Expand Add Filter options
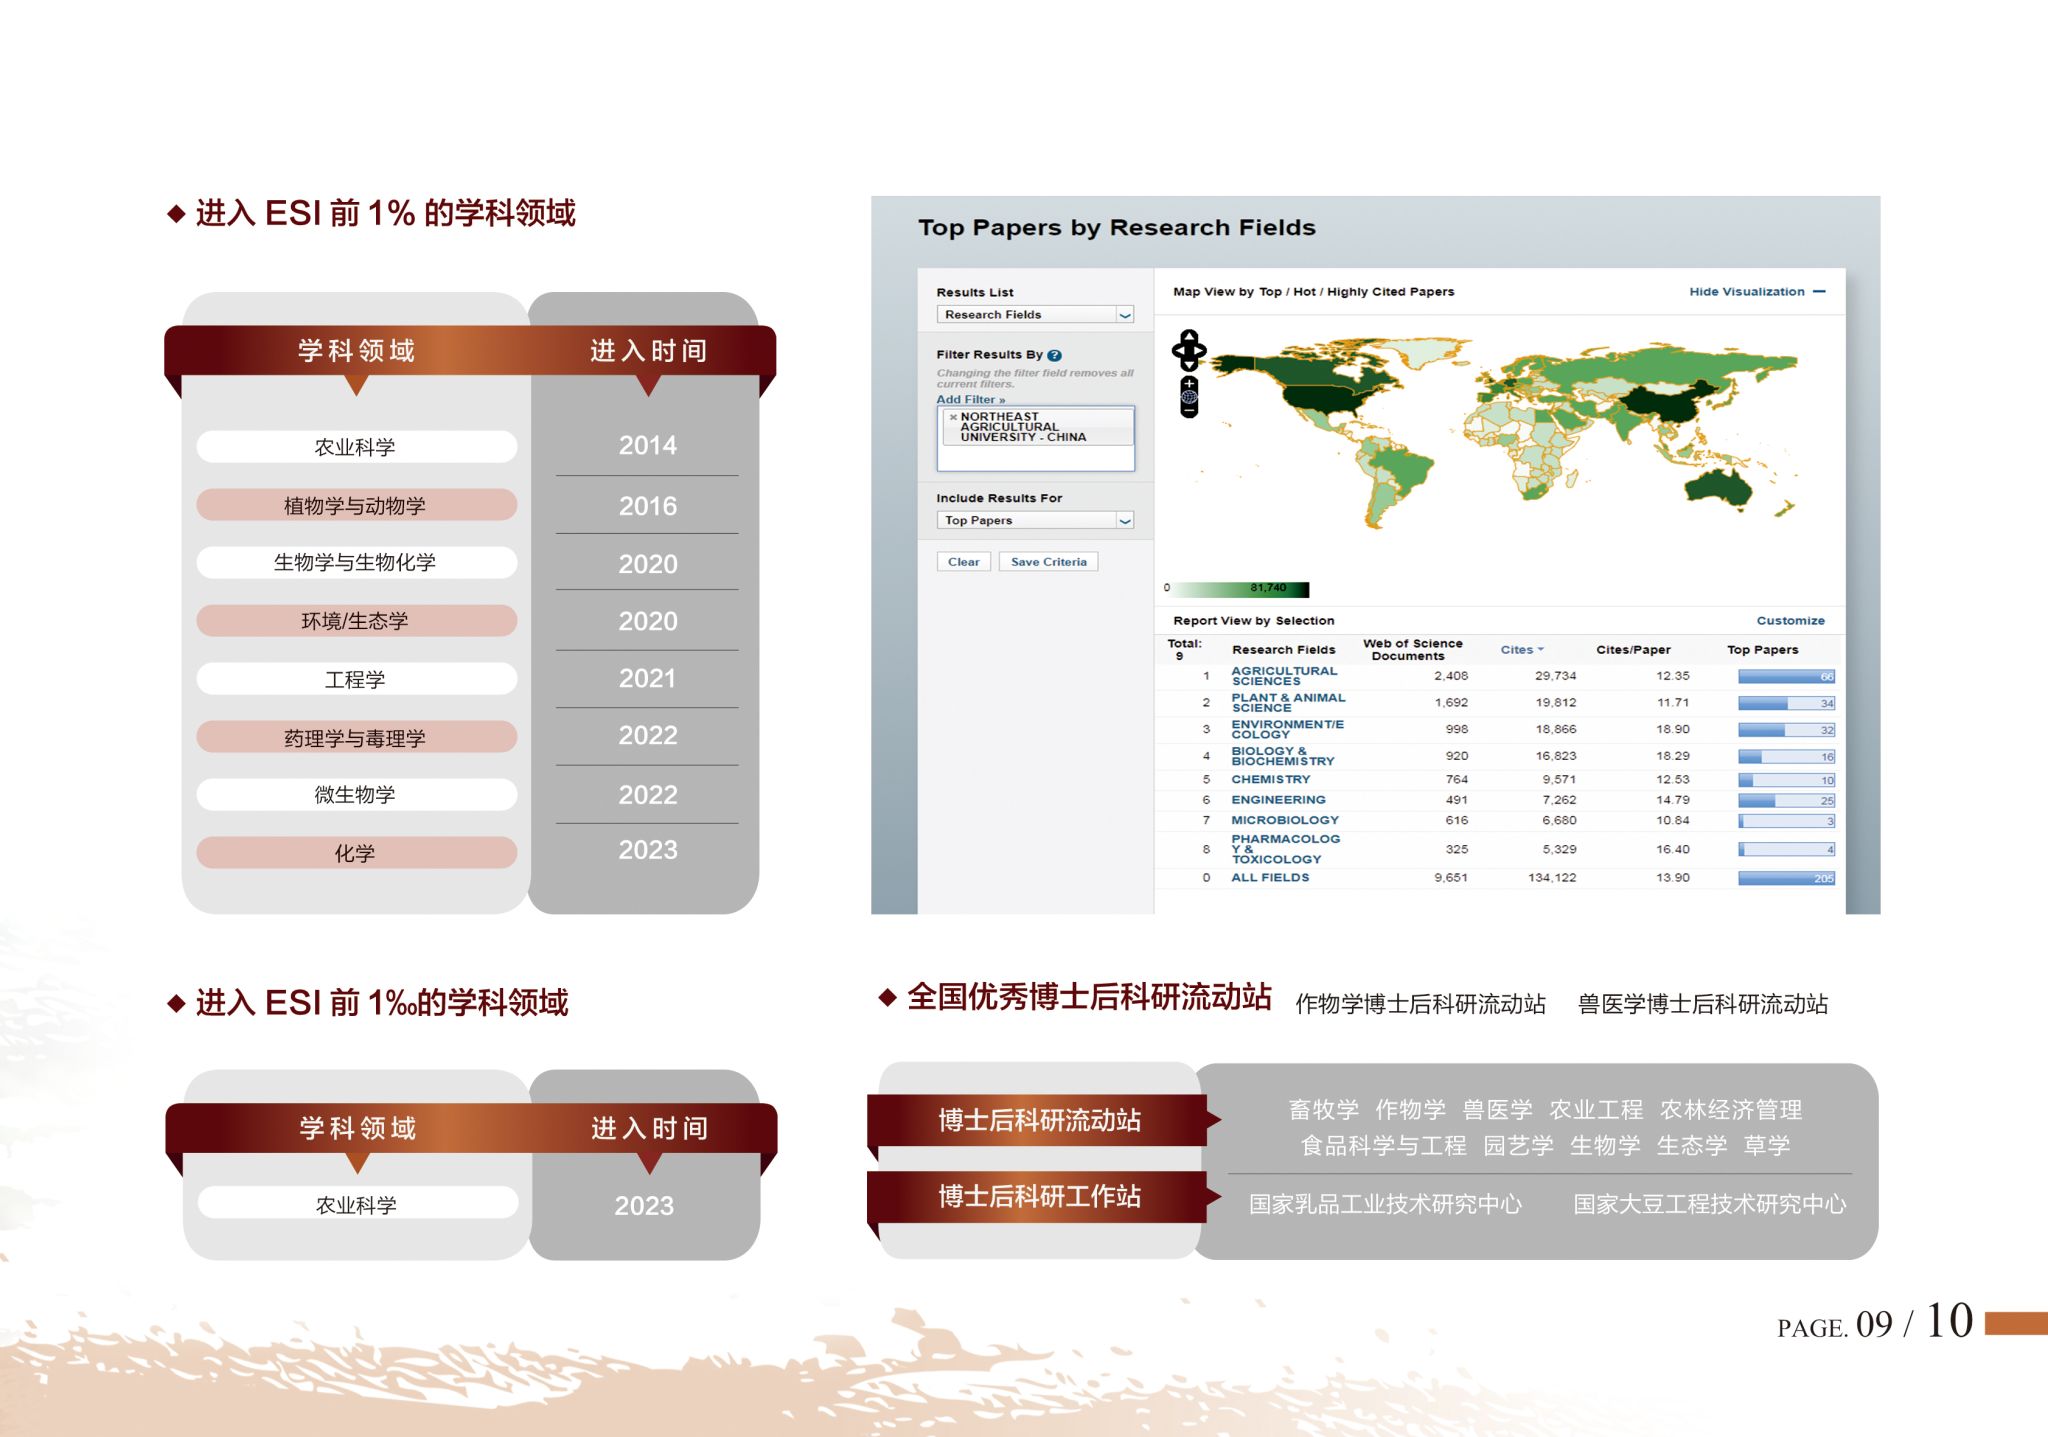Image resolution: width=2048 pixels, height=1437 pixels. [970, 399]
